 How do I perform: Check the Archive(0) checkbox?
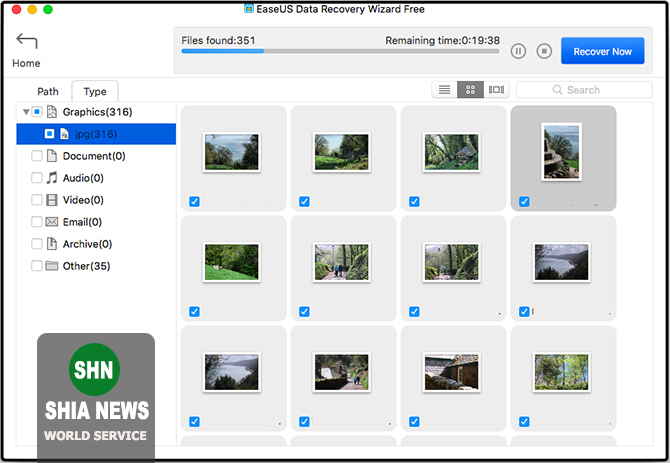[37, 244]
